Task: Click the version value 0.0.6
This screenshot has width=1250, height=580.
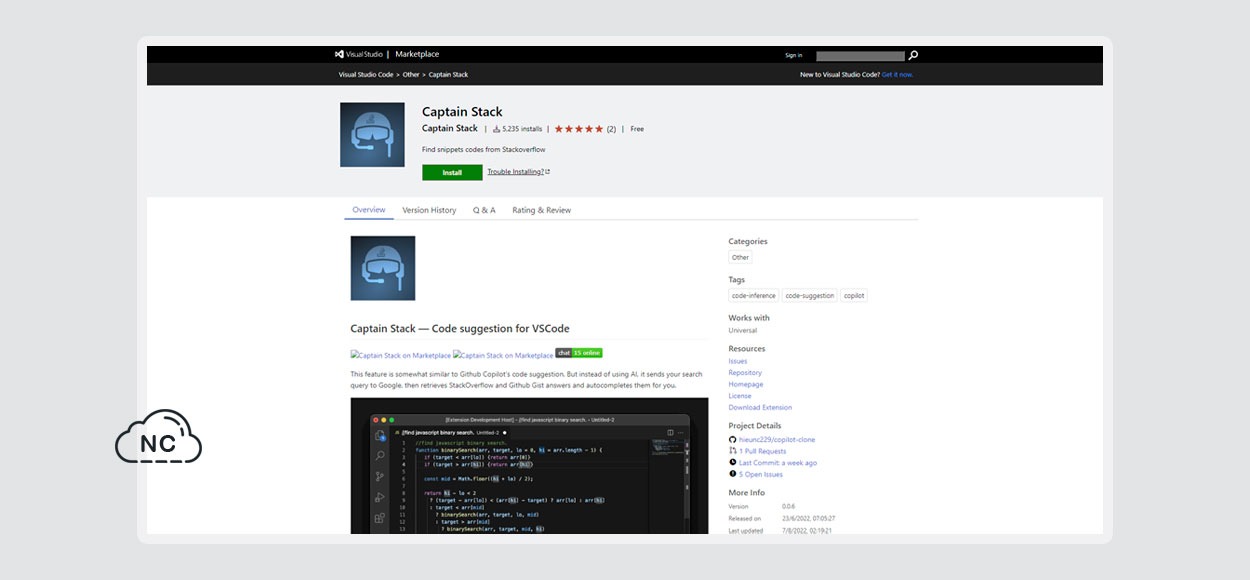Action: click(789, 507)
